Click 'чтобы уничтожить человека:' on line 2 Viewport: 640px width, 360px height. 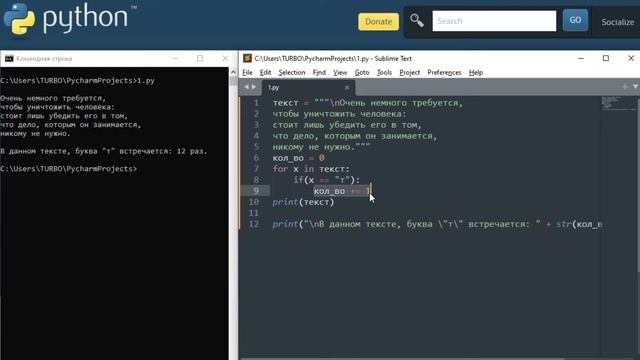click(340, 114)
